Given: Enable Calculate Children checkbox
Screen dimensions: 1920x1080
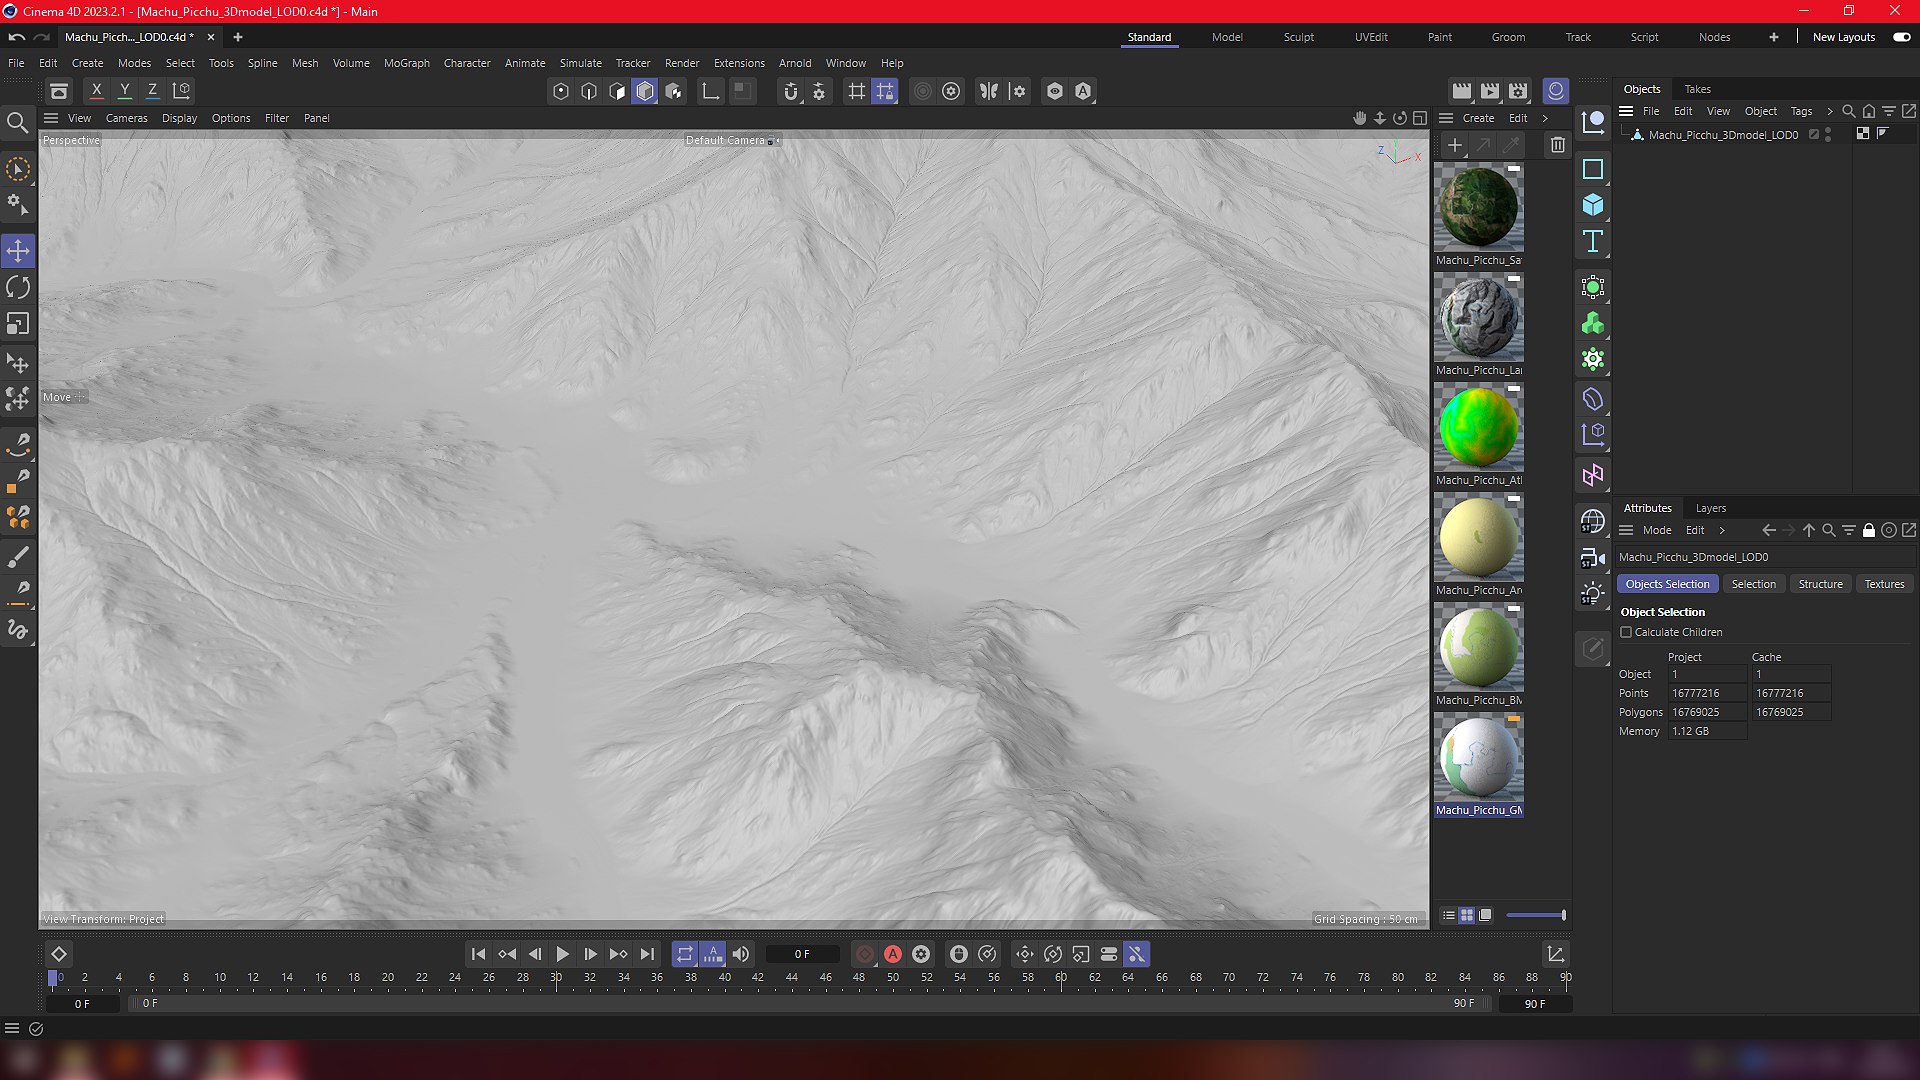Looking at the screenshot, I should coord(1626,632).
